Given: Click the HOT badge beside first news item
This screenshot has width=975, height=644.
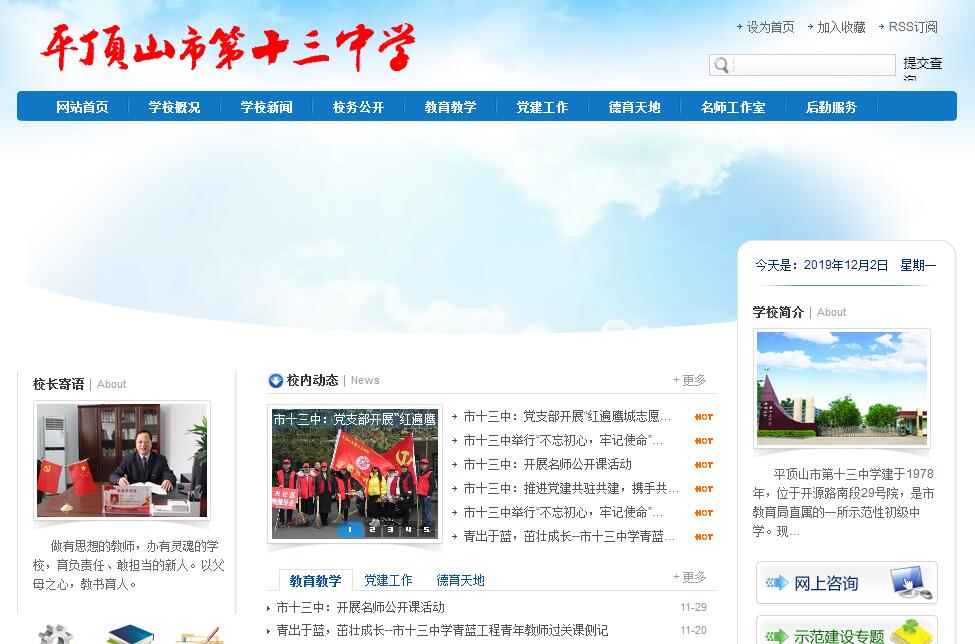Looking at the screenshot, I should click(x=704, y=417).
